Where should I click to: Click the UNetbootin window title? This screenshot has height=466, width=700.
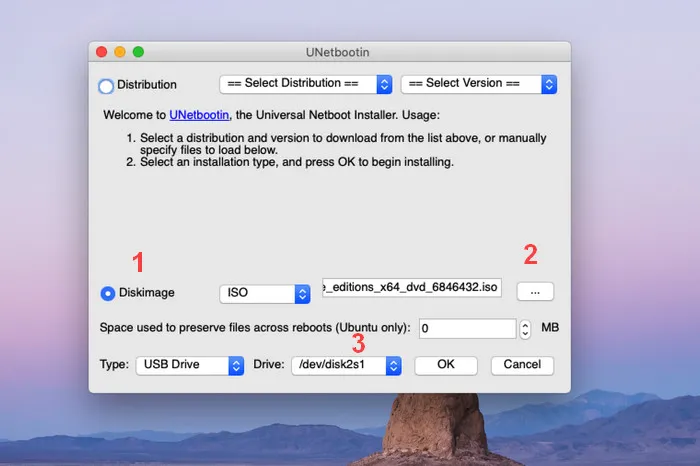(338, 52)
